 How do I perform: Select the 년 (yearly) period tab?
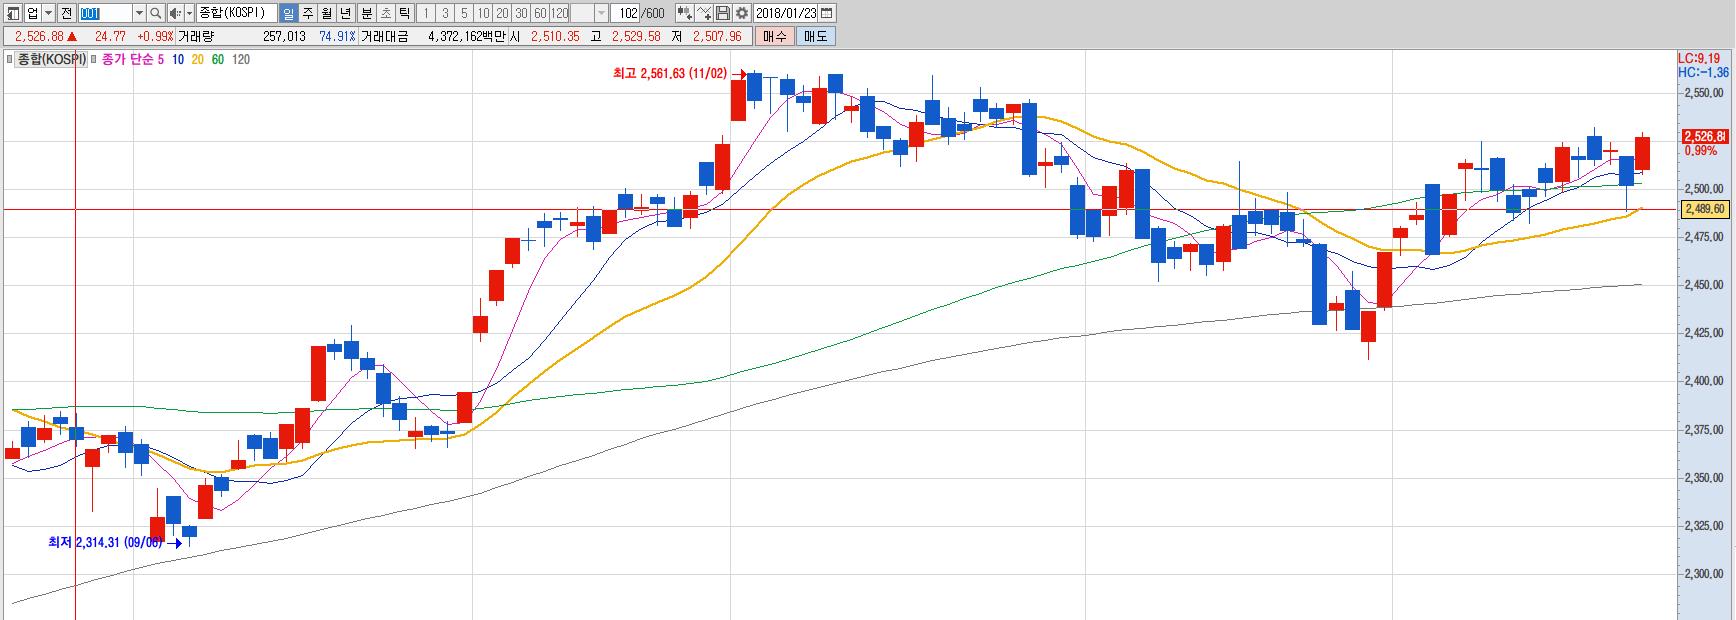point(346,13)
